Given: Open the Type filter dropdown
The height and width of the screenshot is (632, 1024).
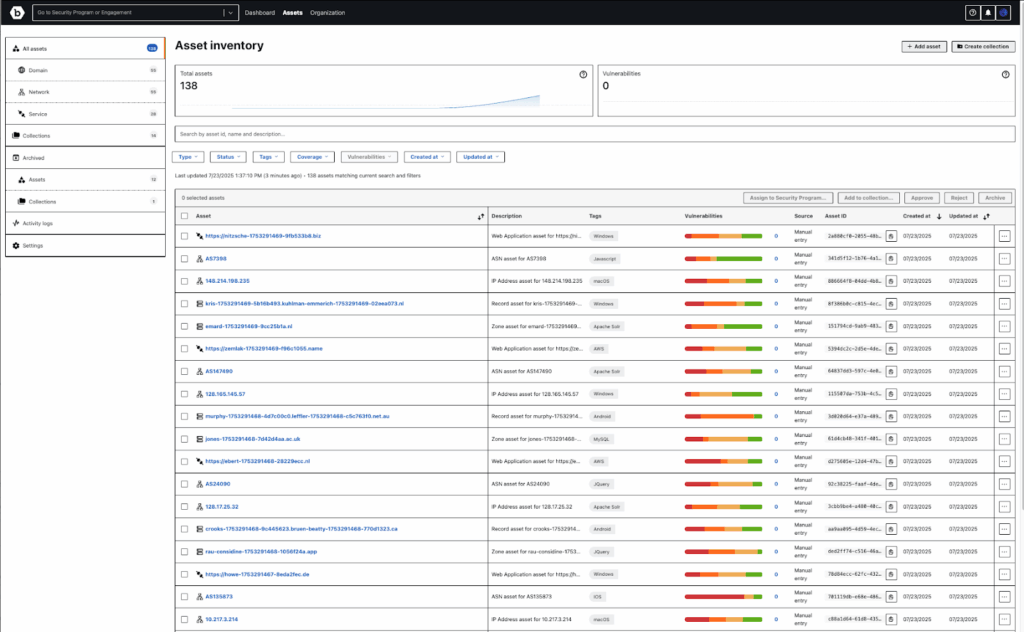Looking at the screenshot, I should [x=188, y=157].
